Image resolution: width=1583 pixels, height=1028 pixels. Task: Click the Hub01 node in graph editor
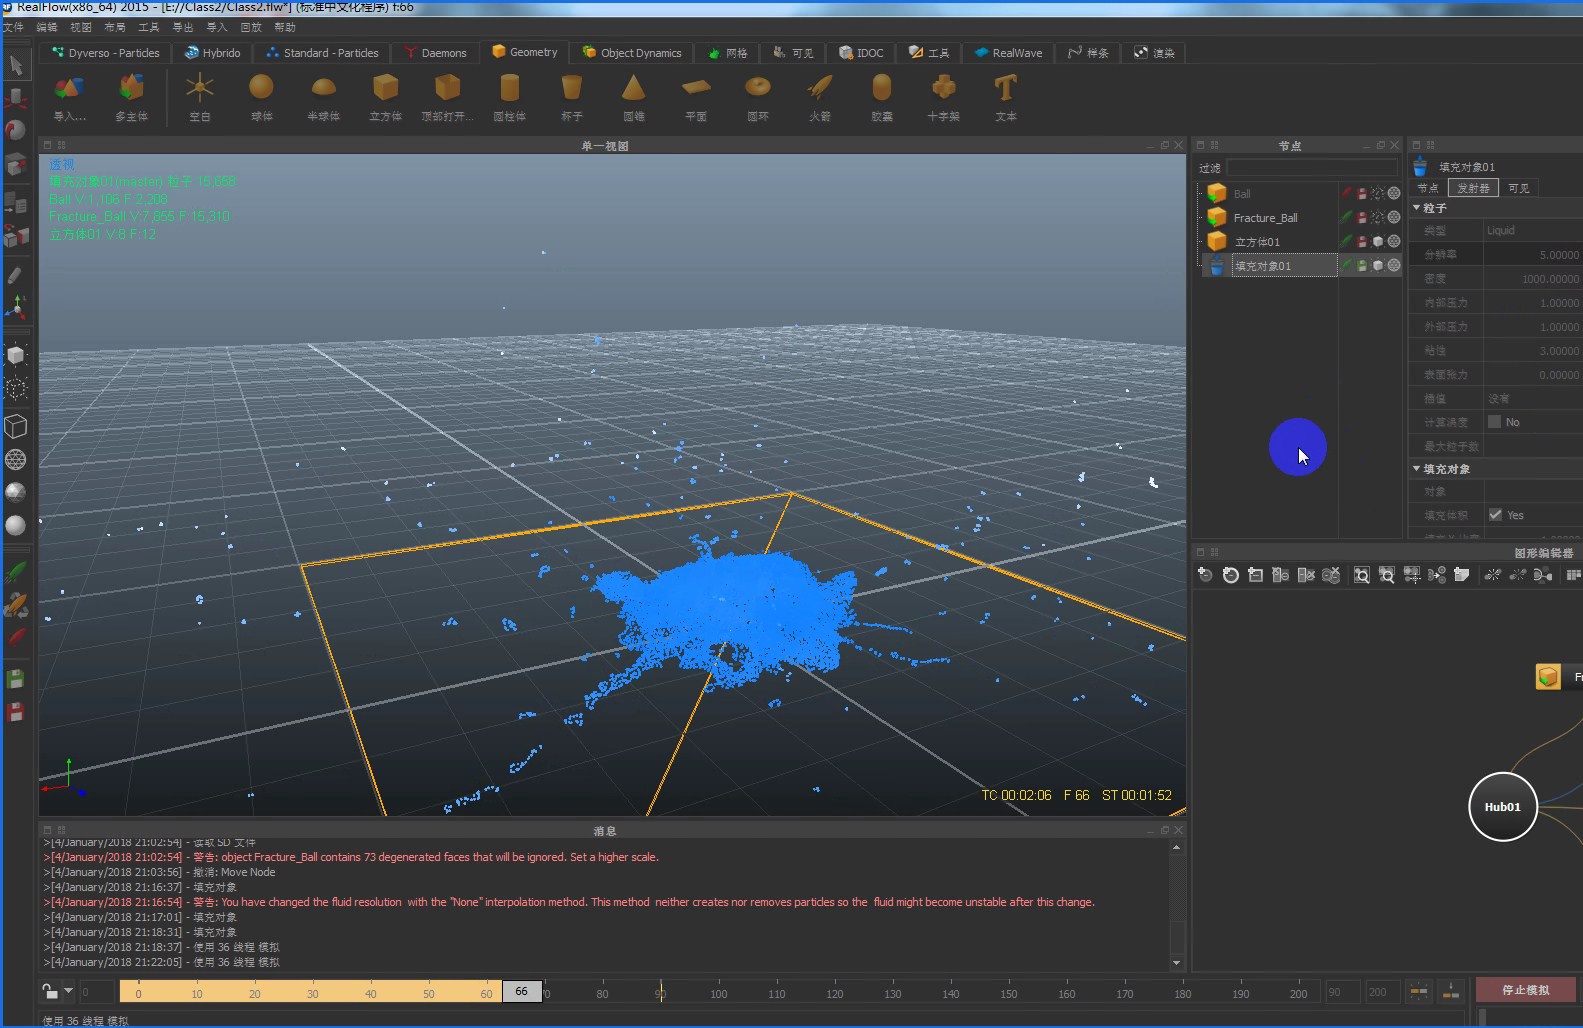pos(1502,807)
